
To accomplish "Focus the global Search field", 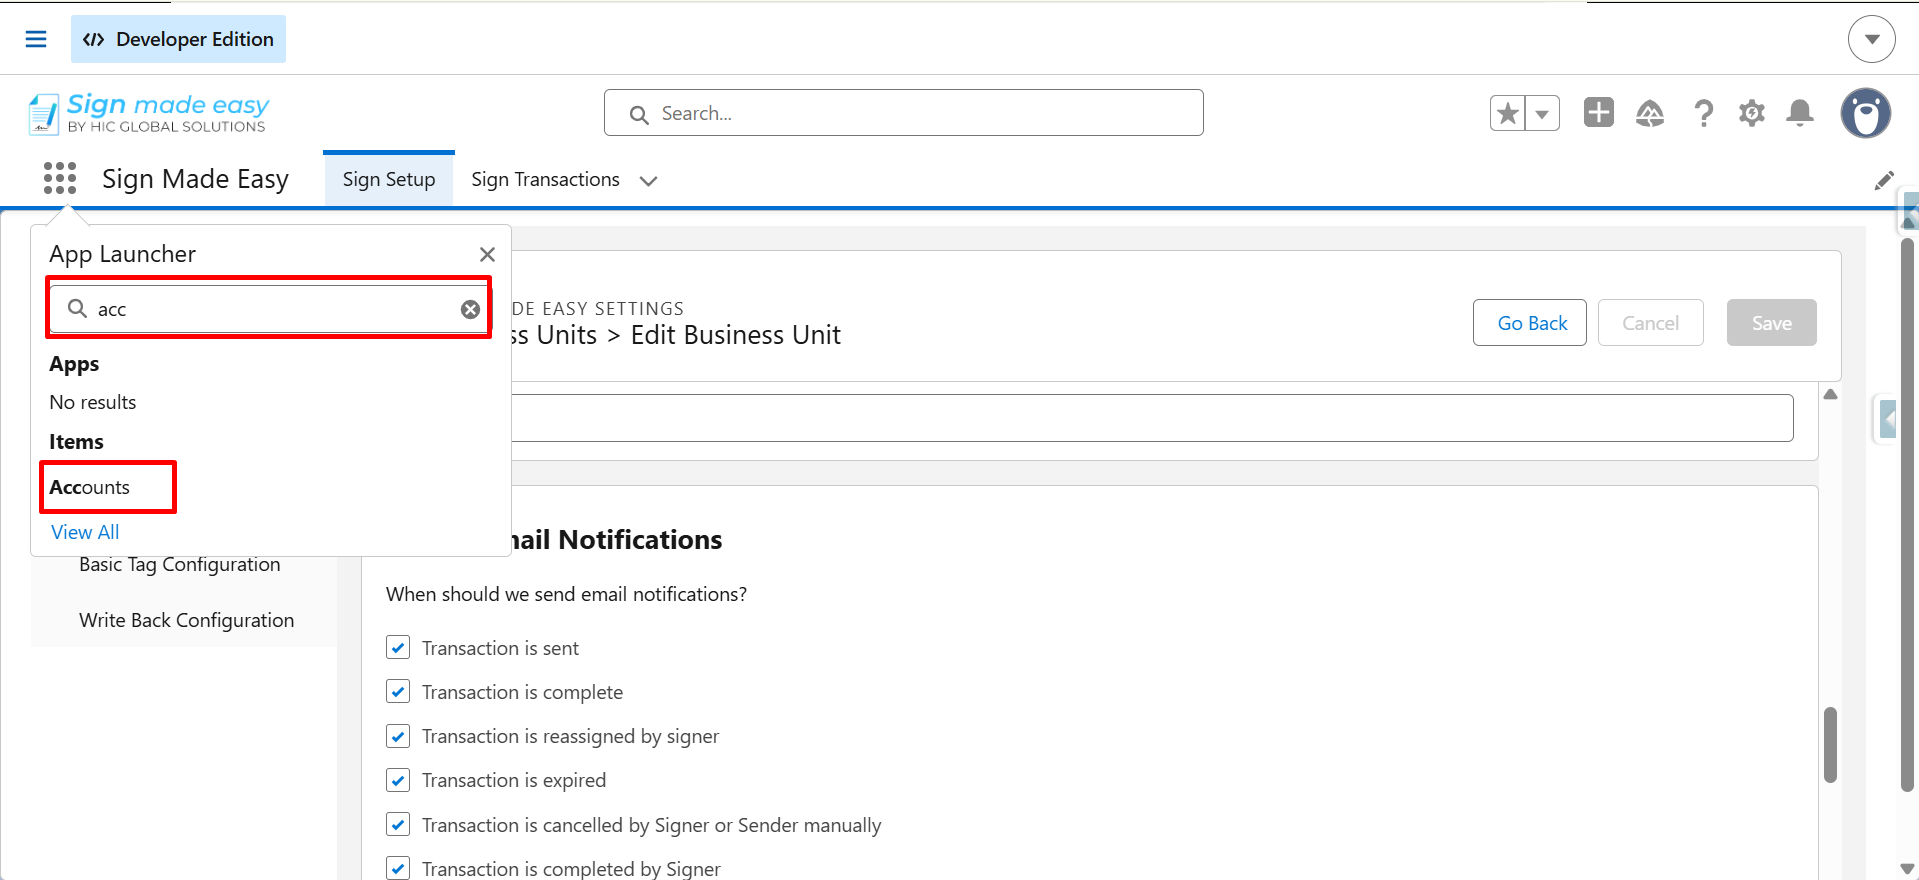I will point(903,113).
